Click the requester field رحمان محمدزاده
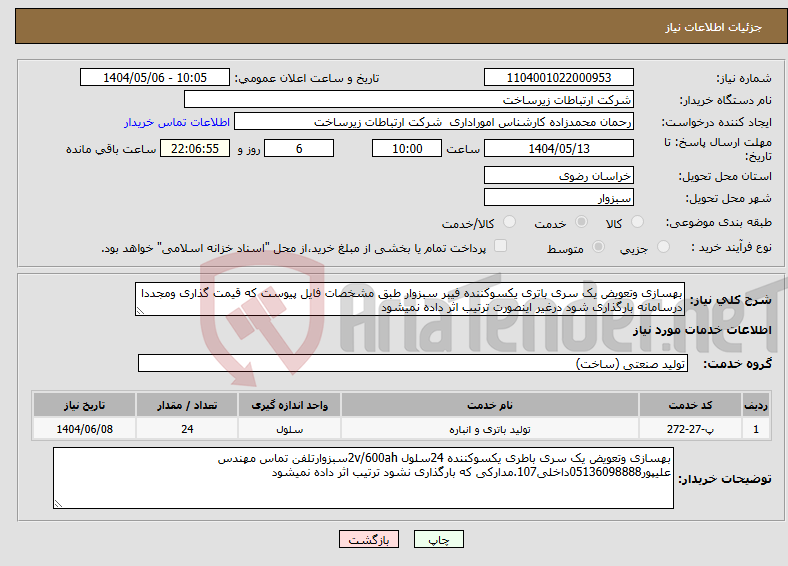788x566 pixels. pyautogui.click(x=434, y=122)
